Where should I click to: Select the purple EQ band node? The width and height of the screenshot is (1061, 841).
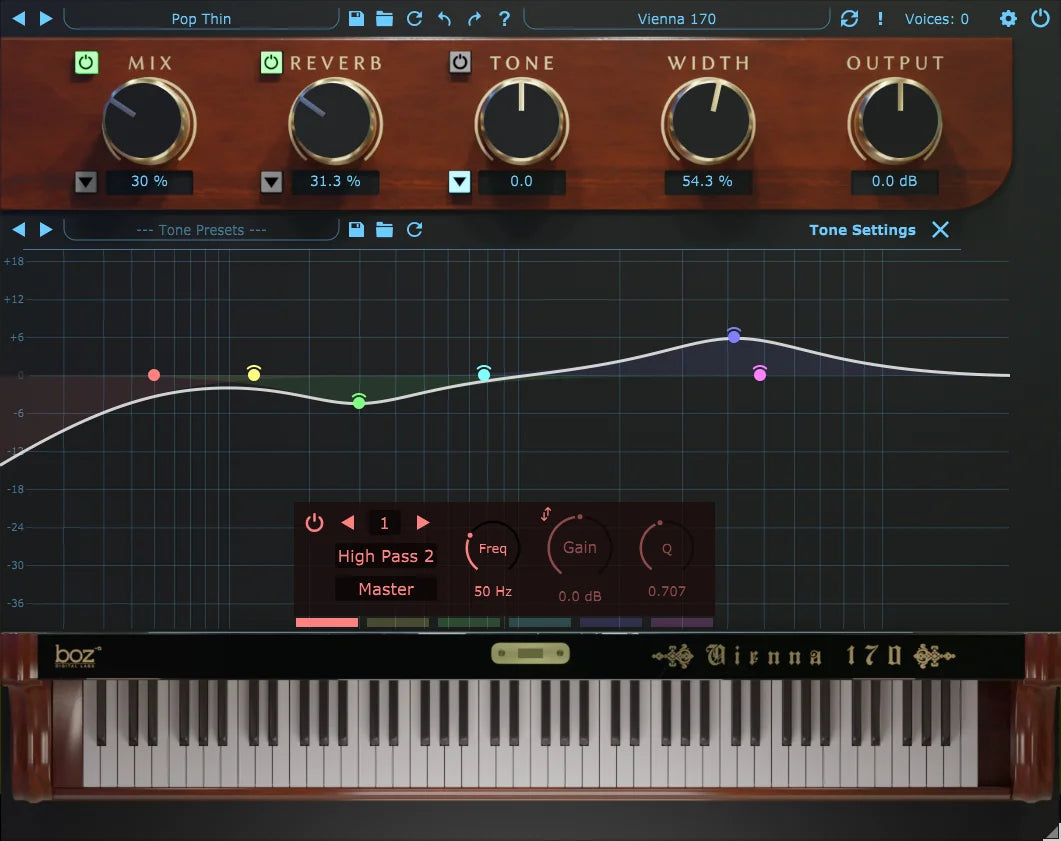[x=734, y=336]
